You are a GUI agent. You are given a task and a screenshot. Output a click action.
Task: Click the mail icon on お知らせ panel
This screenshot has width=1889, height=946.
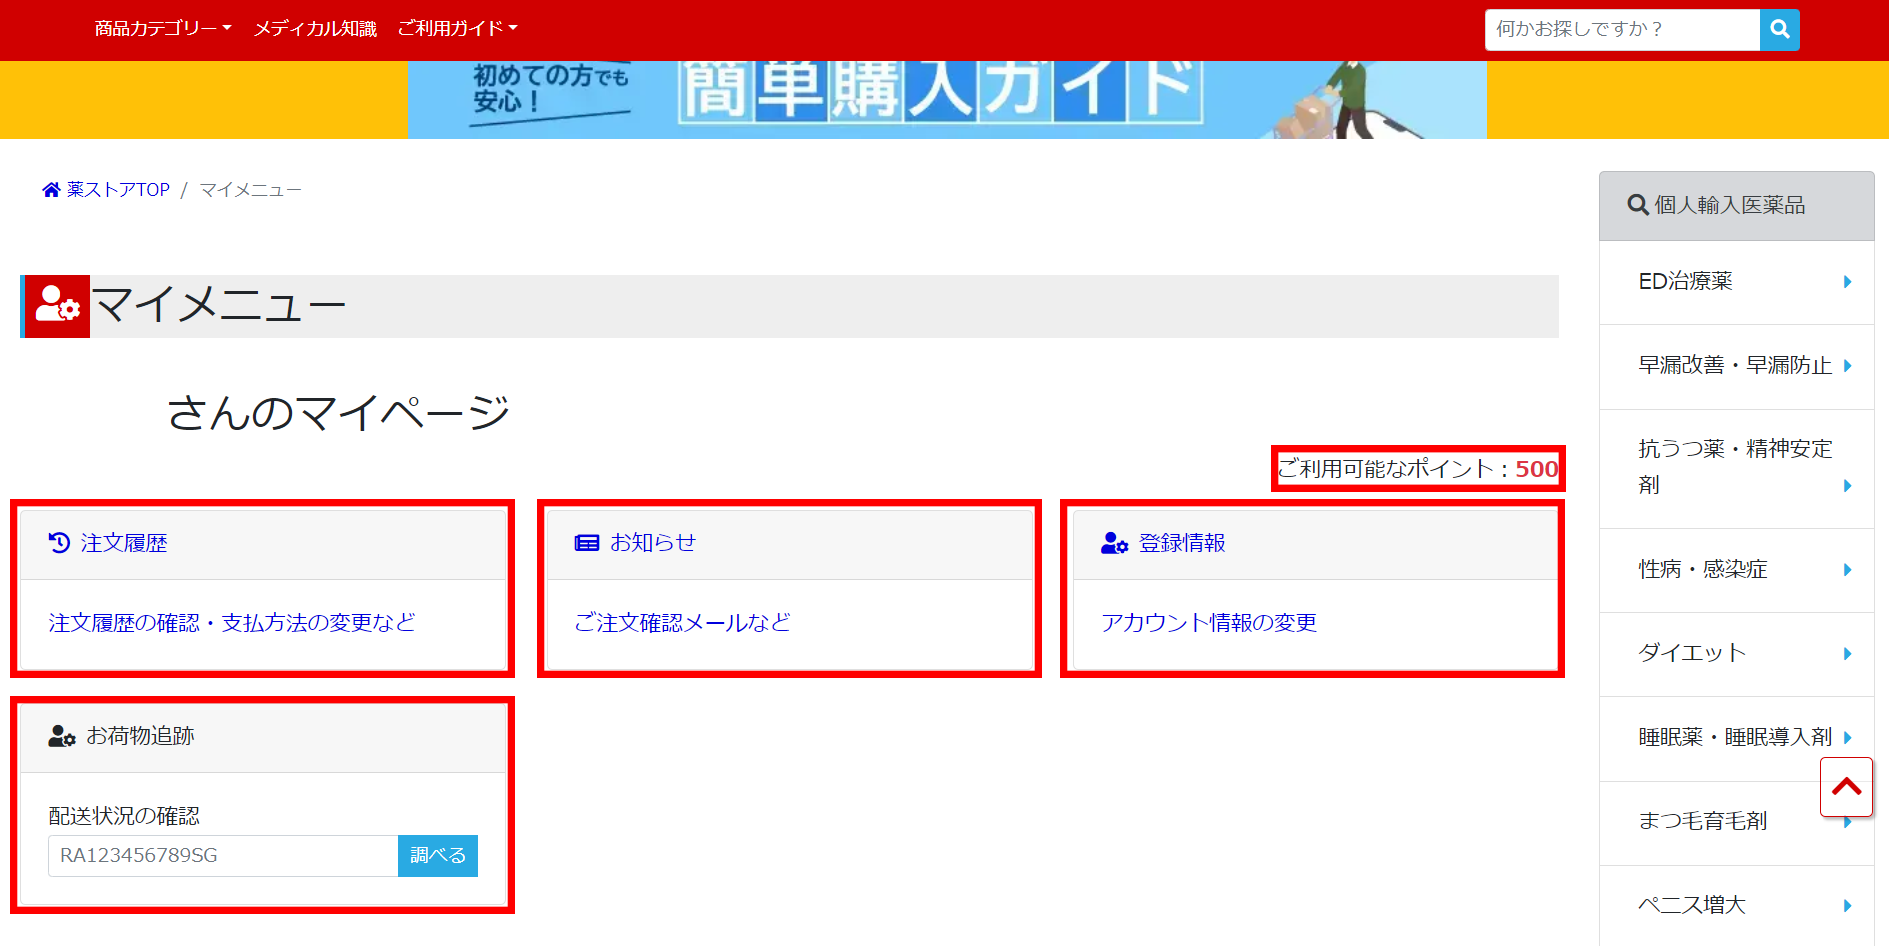(586, 542)
